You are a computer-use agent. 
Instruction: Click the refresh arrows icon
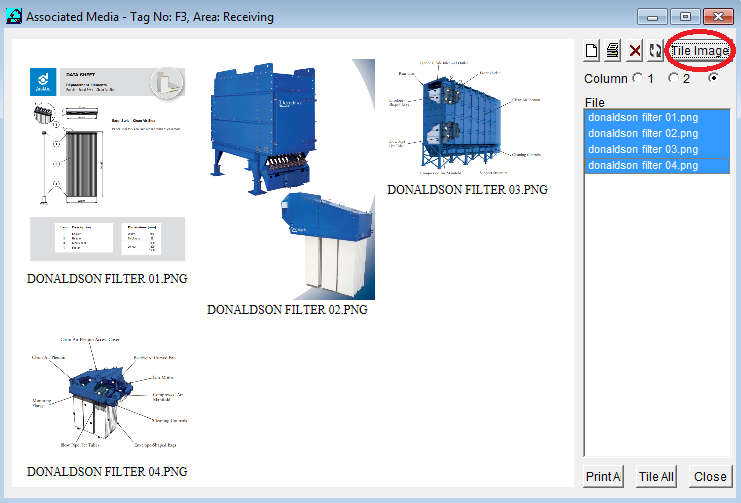tap(655, 51)
